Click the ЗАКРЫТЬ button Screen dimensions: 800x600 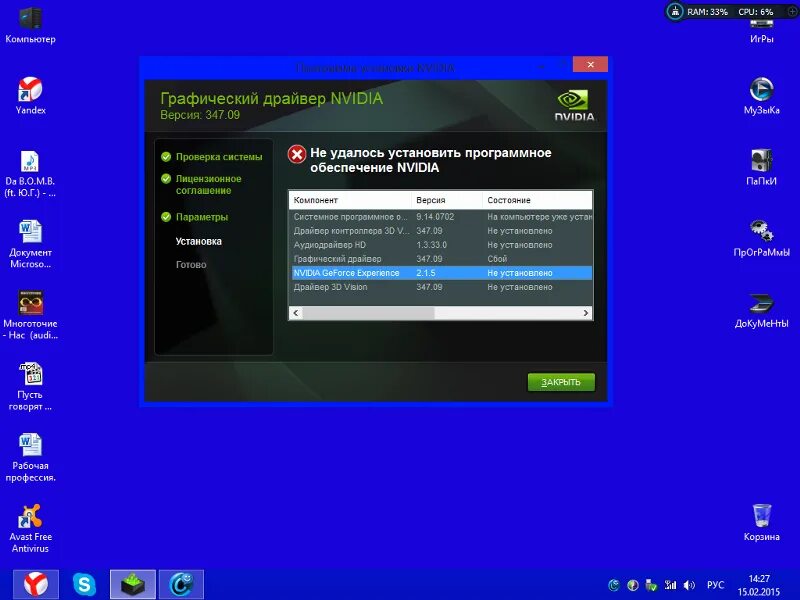click(x=561, y=382)
